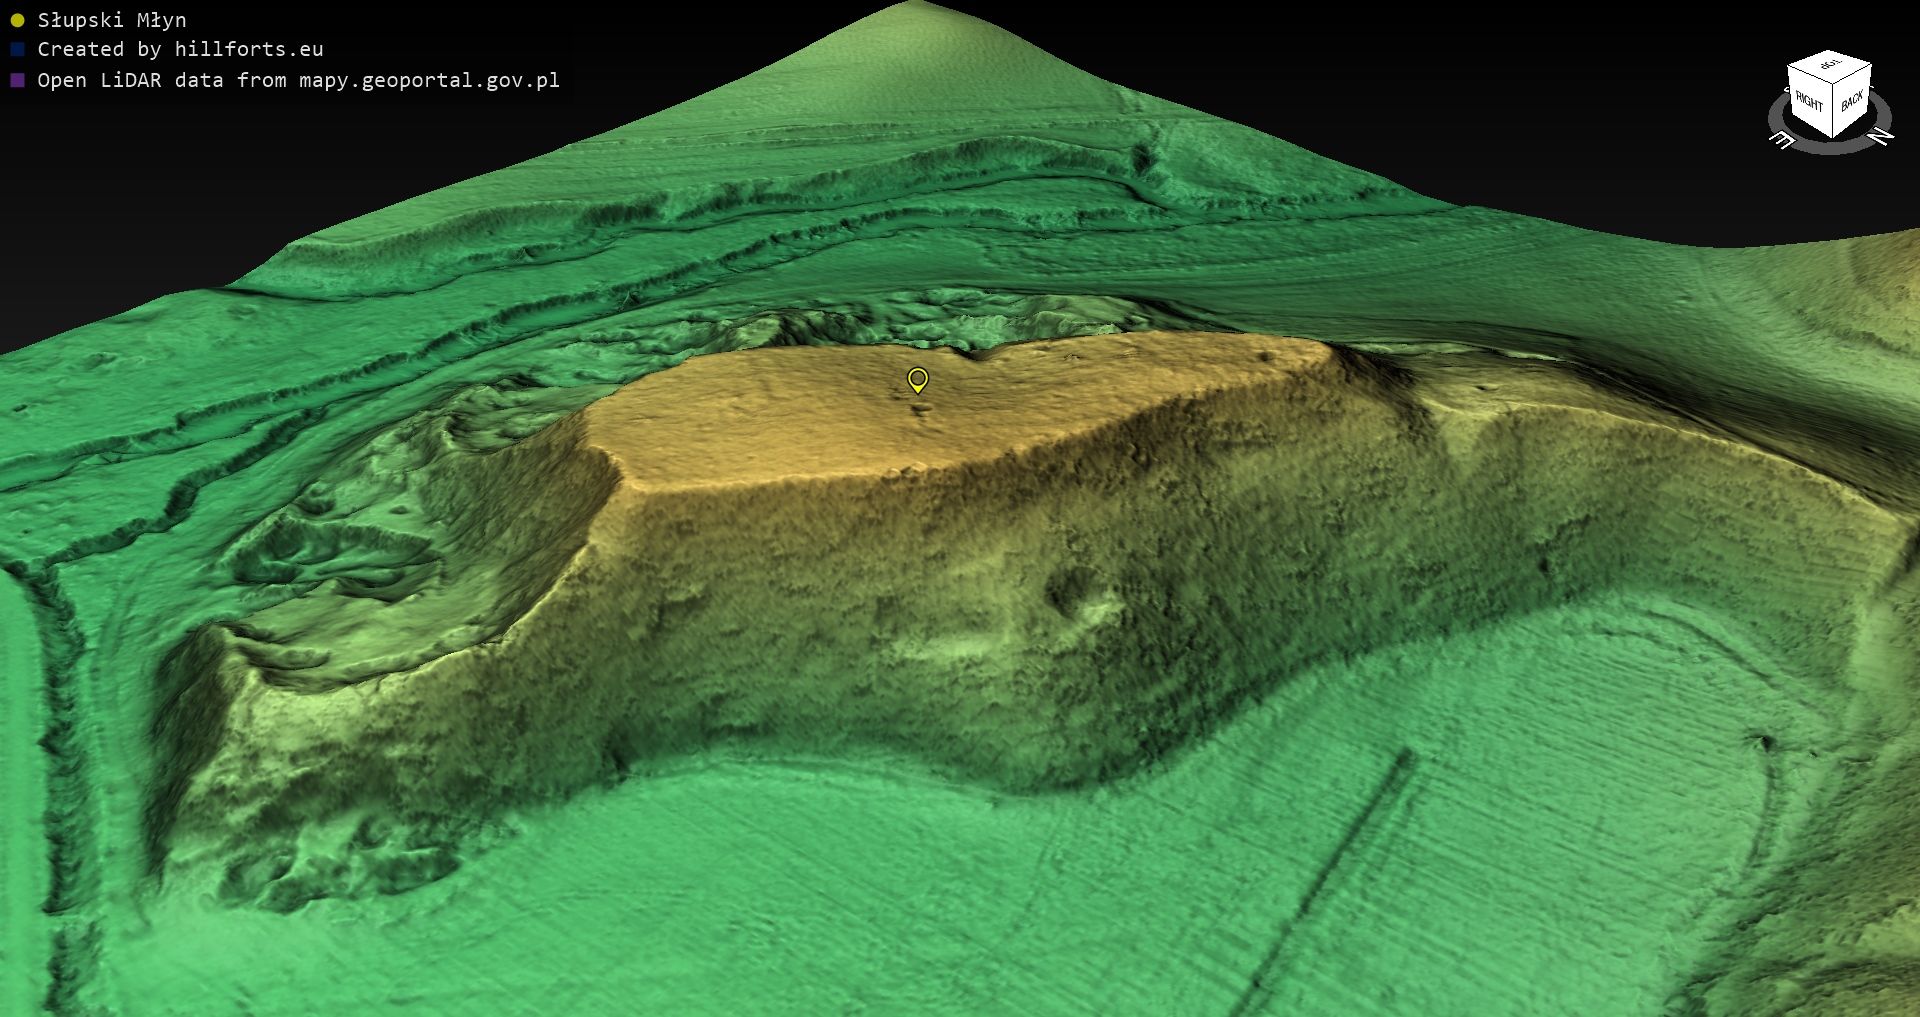Click cube corner joining TOP, RIGHT and BACK

click(1833, 83)
